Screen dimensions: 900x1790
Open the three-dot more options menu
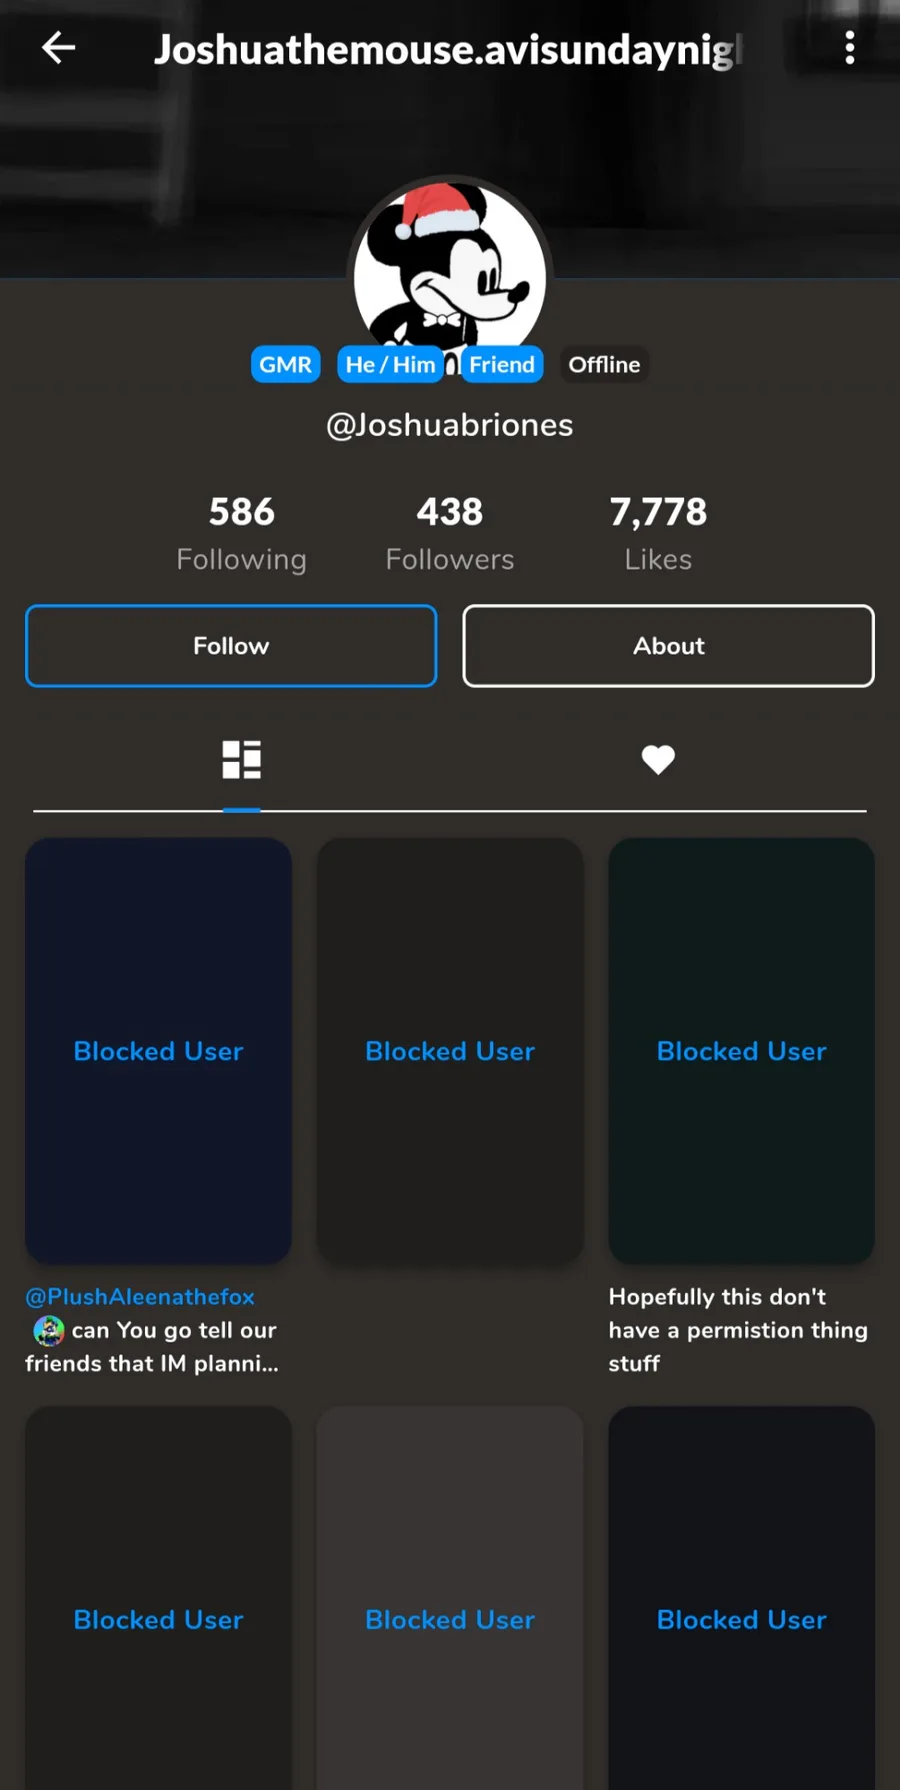849,47
